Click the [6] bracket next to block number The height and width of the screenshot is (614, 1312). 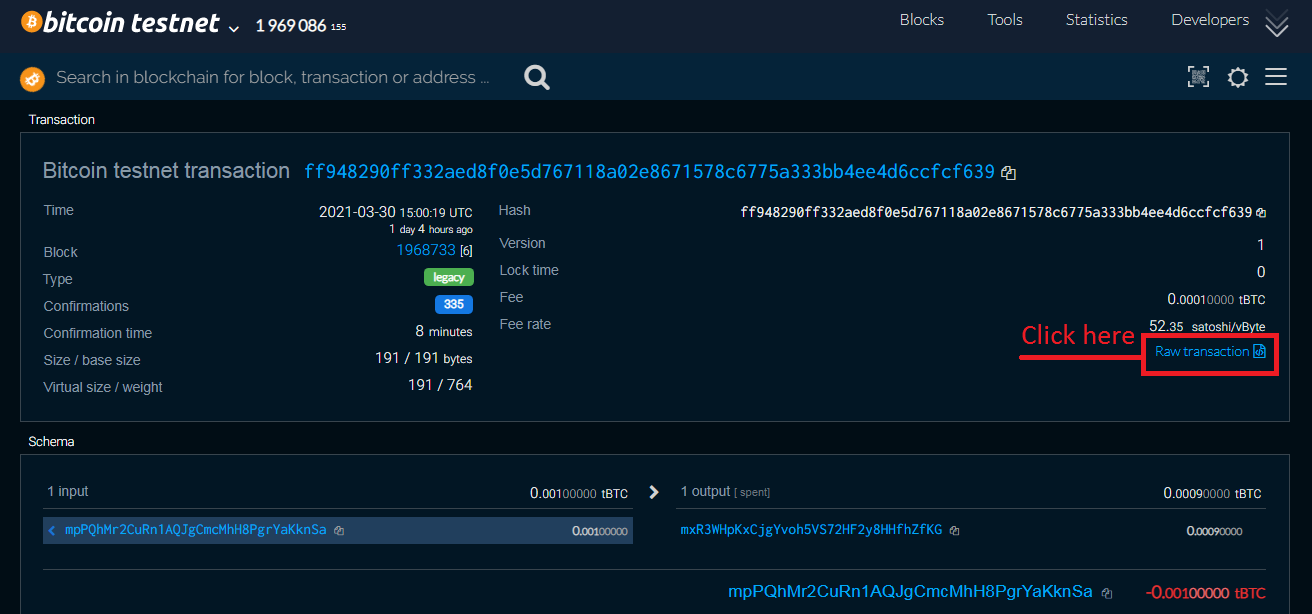coord(466,251)
